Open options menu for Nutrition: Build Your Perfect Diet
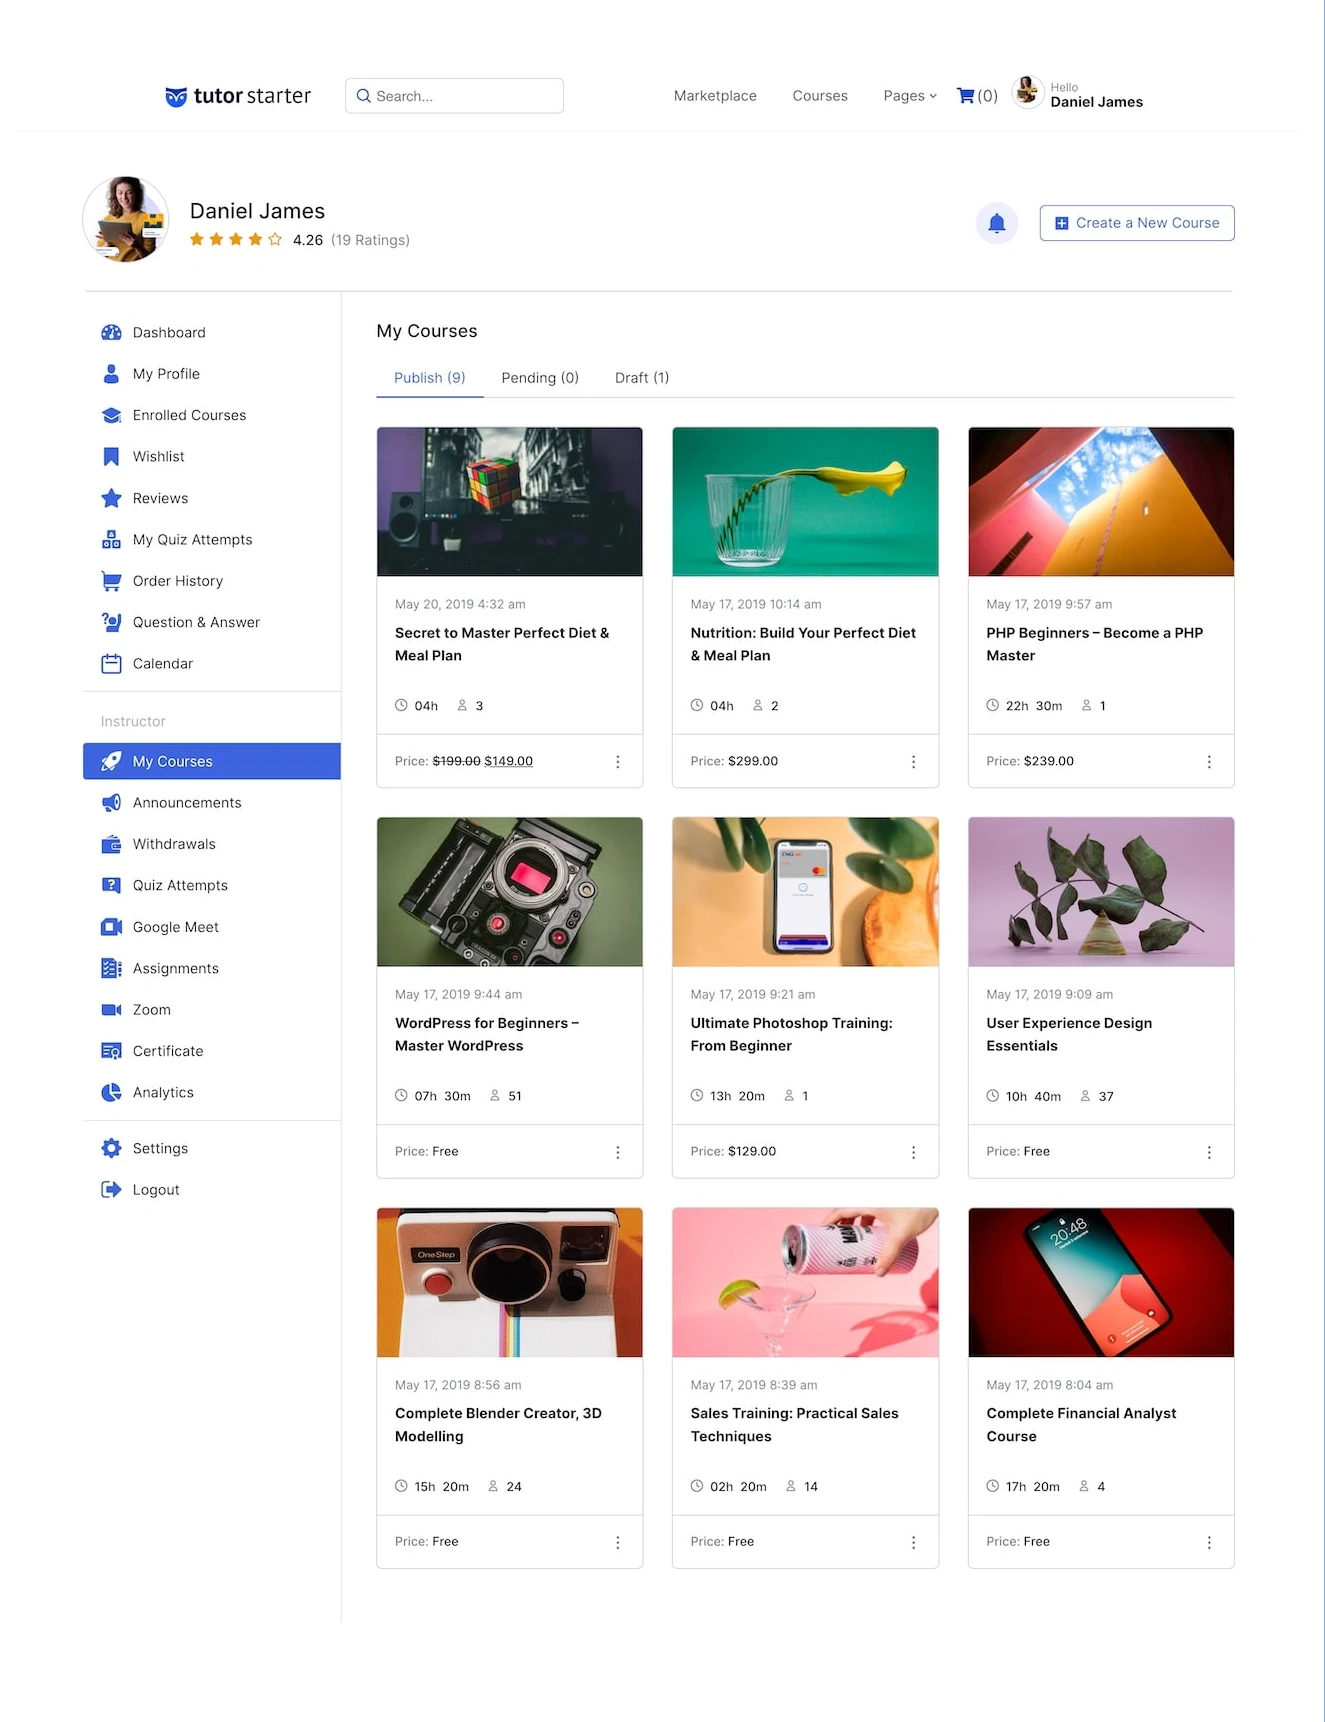The height and width of the screenshot is (1722, 1325). click(x=913, y=762)
